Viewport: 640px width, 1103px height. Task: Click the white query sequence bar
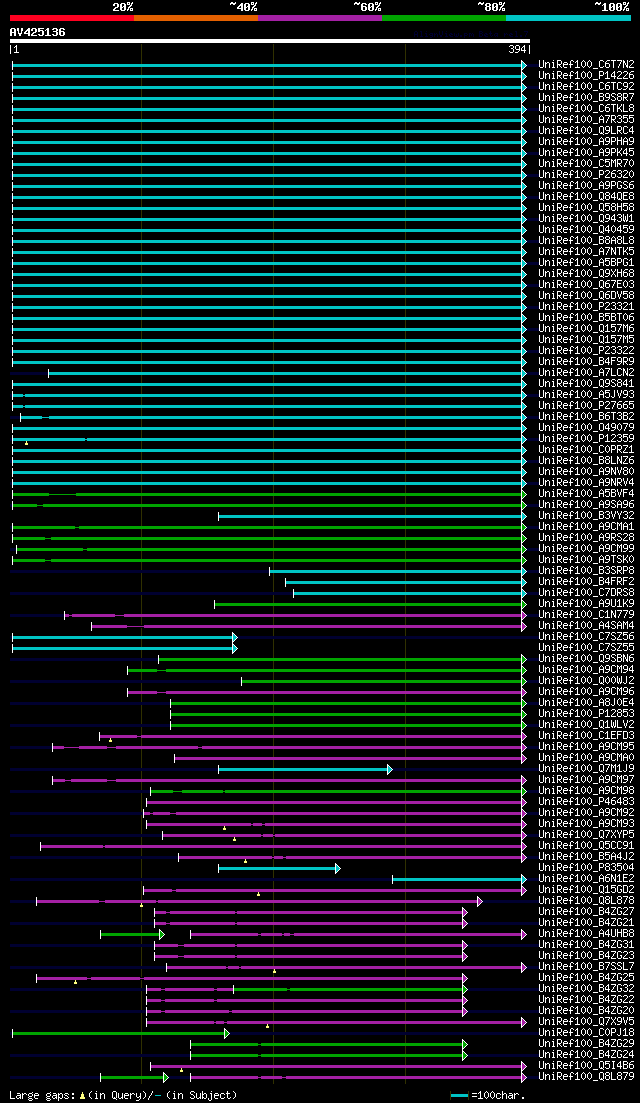269,41
